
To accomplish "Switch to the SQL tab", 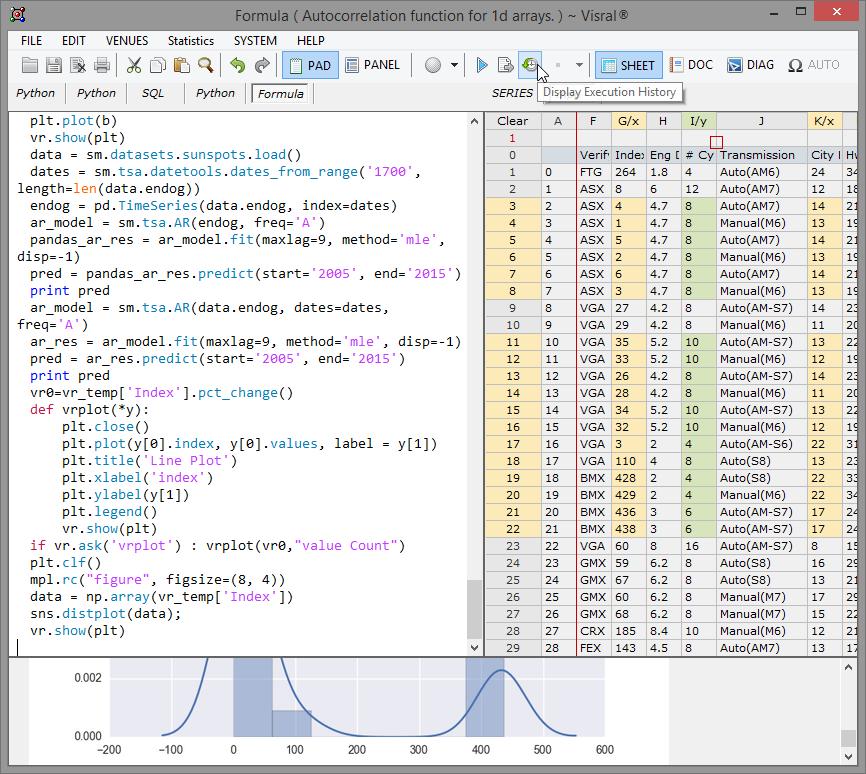I will pyautogui.click(x=152, y=93).
